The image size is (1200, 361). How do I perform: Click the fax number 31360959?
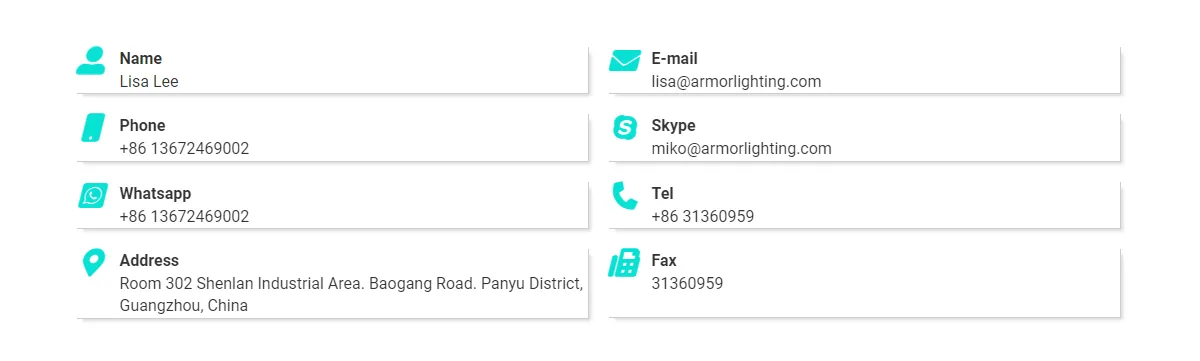coord(687,283)
